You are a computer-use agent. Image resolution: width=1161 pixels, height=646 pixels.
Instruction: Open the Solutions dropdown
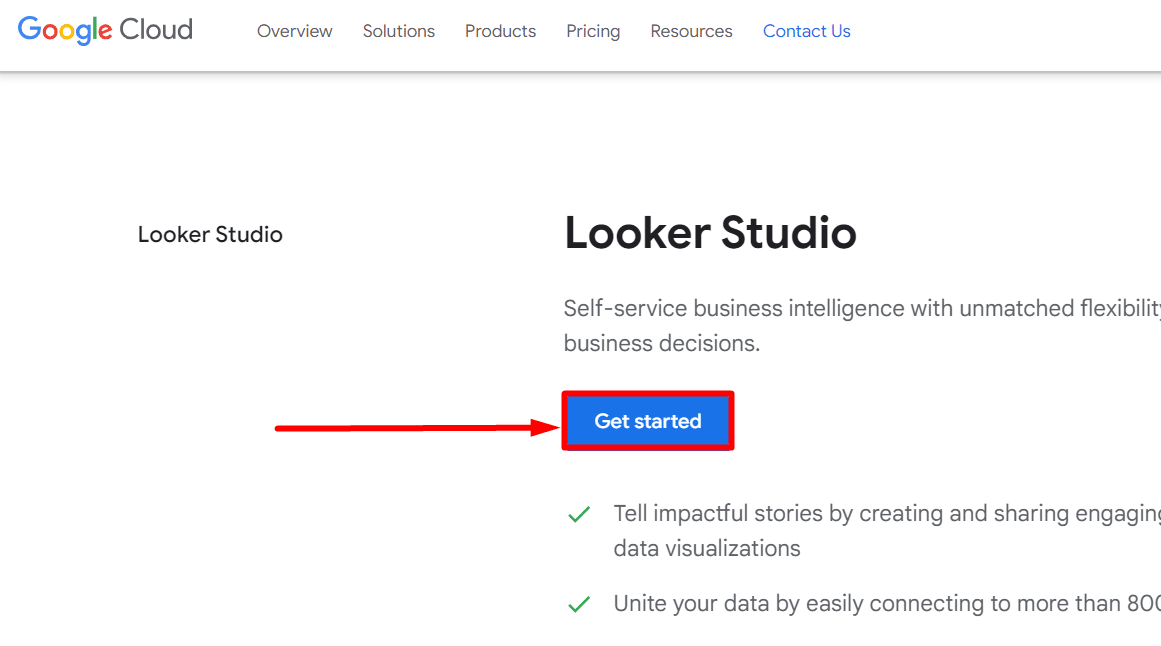coord(398,31)
